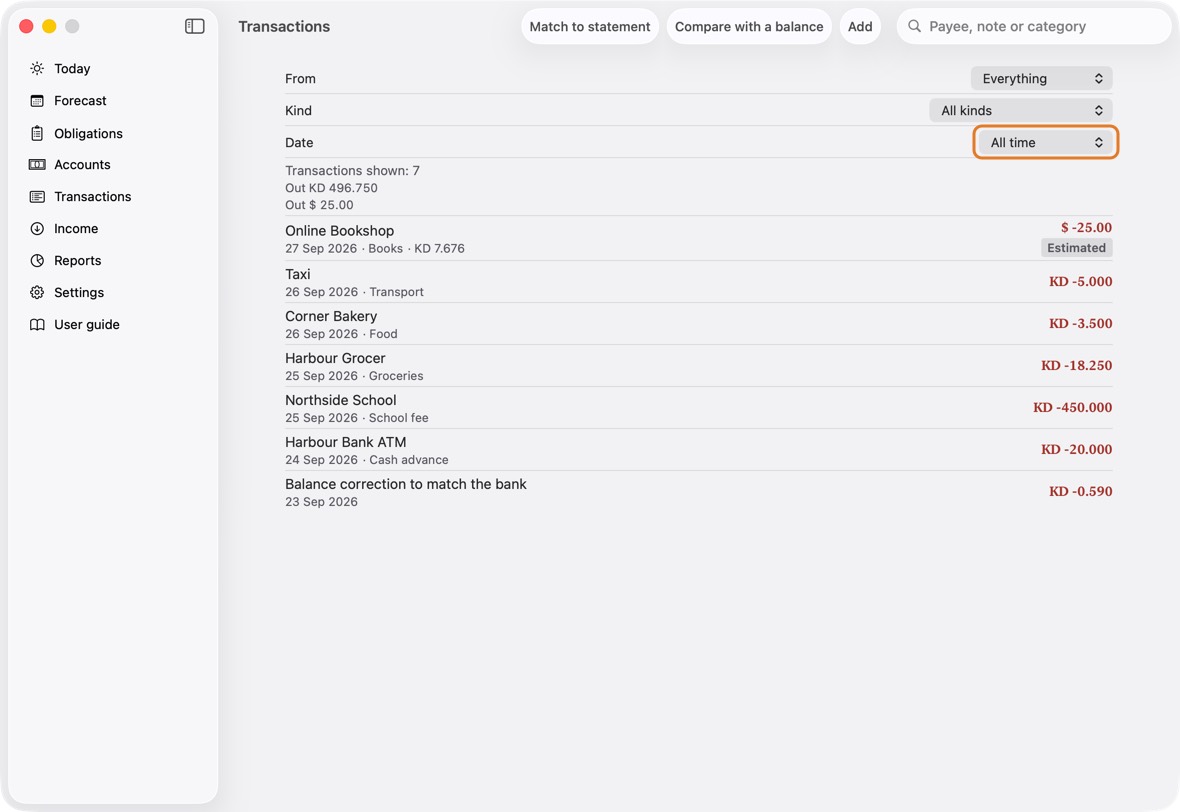
Task: Toggle the sidebar with the panel icon
Action: pos(195,26)
